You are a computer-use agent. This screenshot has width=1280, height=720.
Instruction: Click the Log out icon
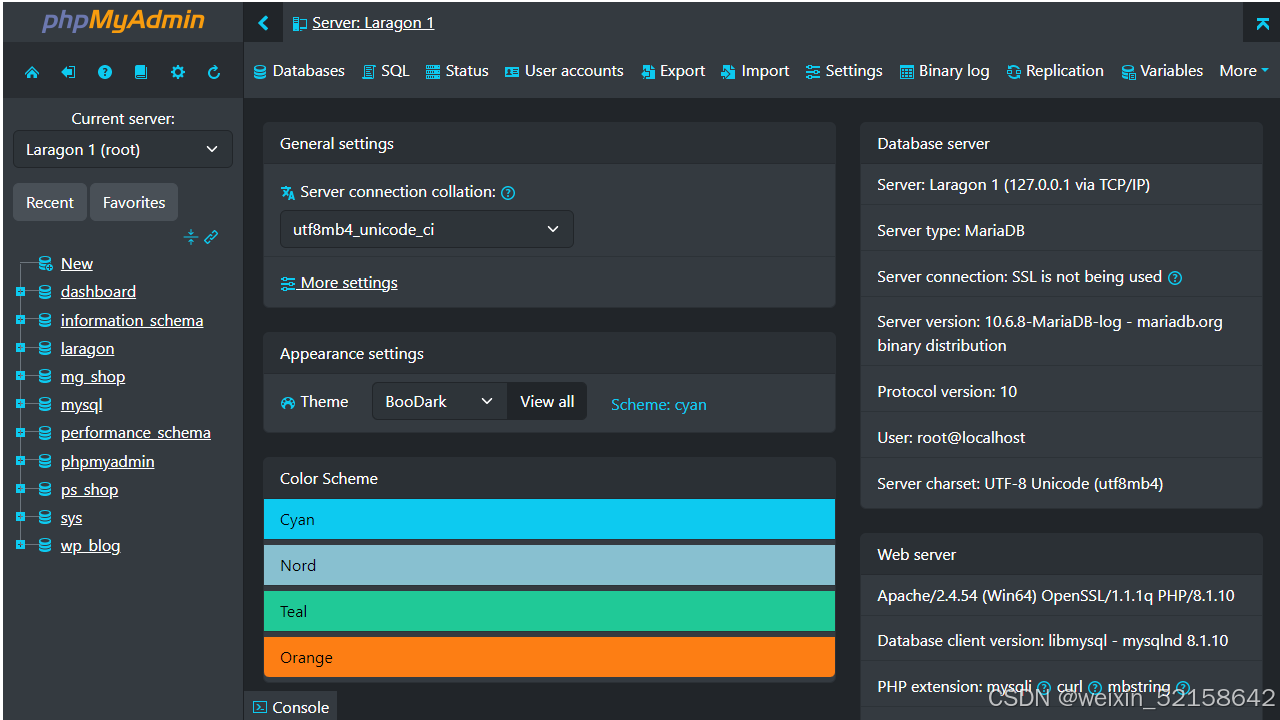pyautogui.click(x=68, y=72)
